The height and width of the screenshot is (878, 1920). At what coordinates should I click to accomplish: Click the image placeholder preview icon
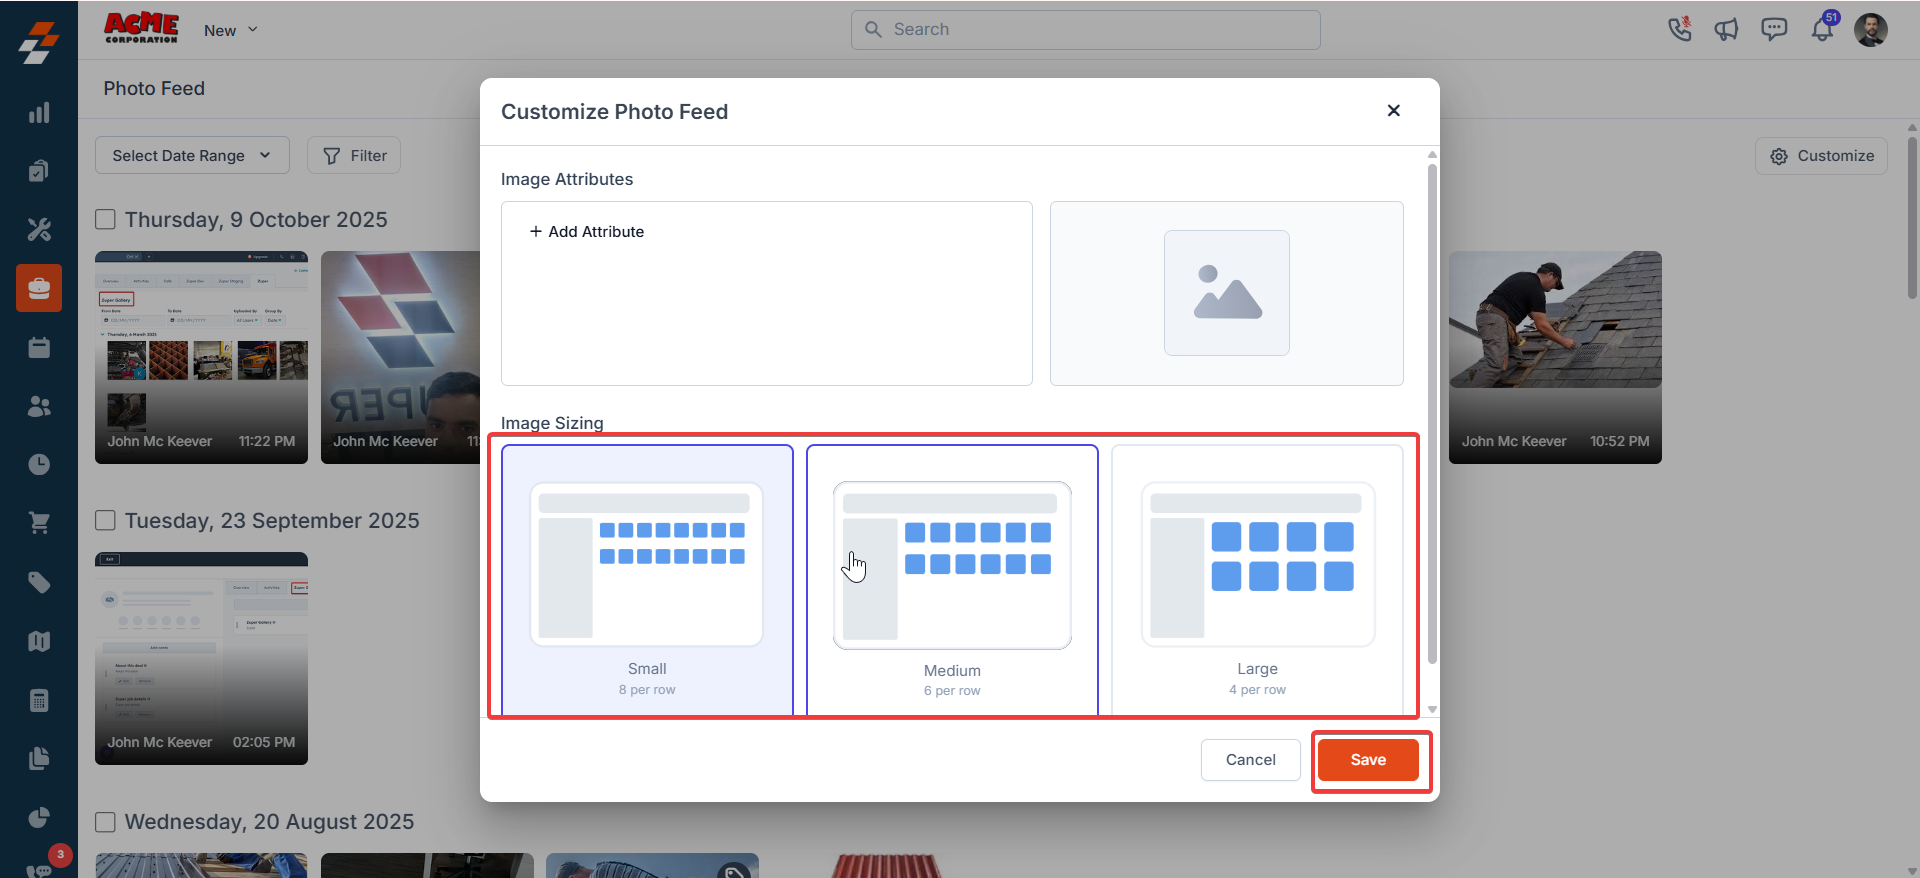1227,293
